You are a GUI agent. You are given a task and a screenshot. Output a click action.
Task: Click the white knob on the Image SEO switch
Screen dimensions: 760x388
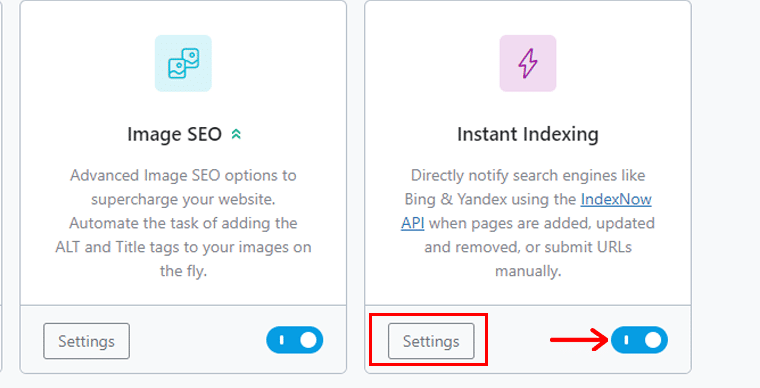click(308, 341)
